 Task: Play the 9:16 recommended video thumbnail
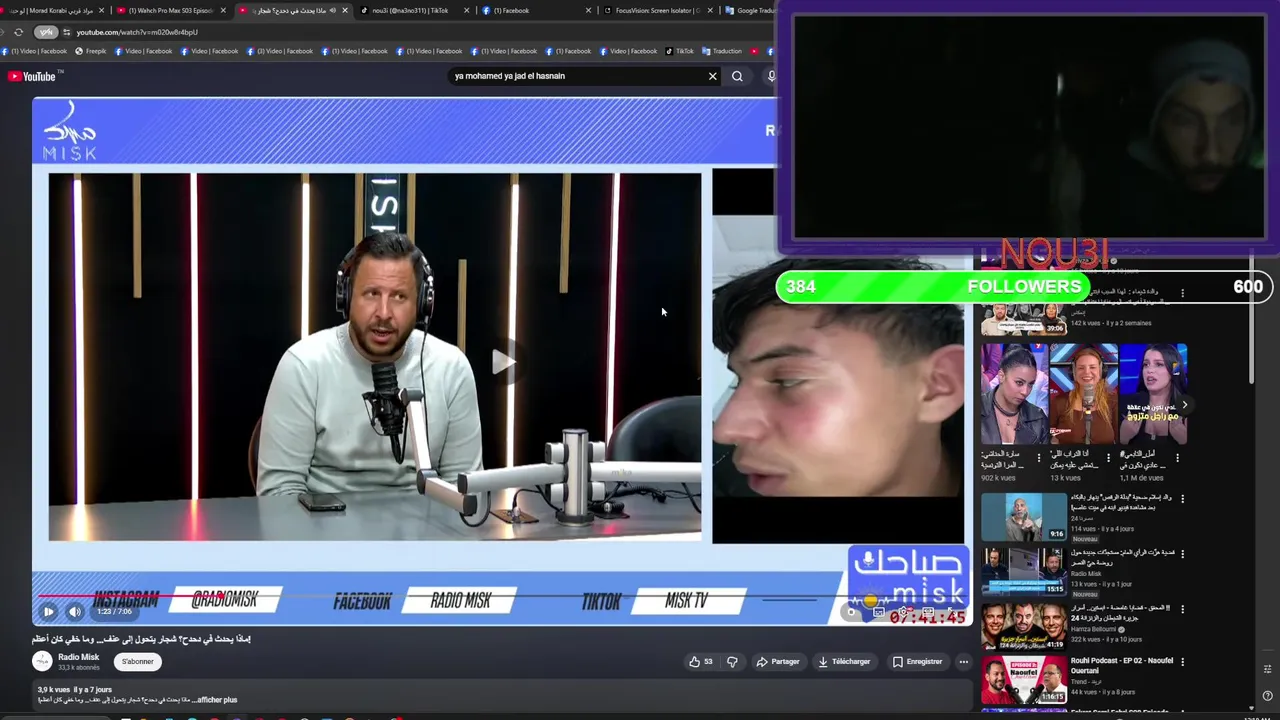[x=1024, y=516]
